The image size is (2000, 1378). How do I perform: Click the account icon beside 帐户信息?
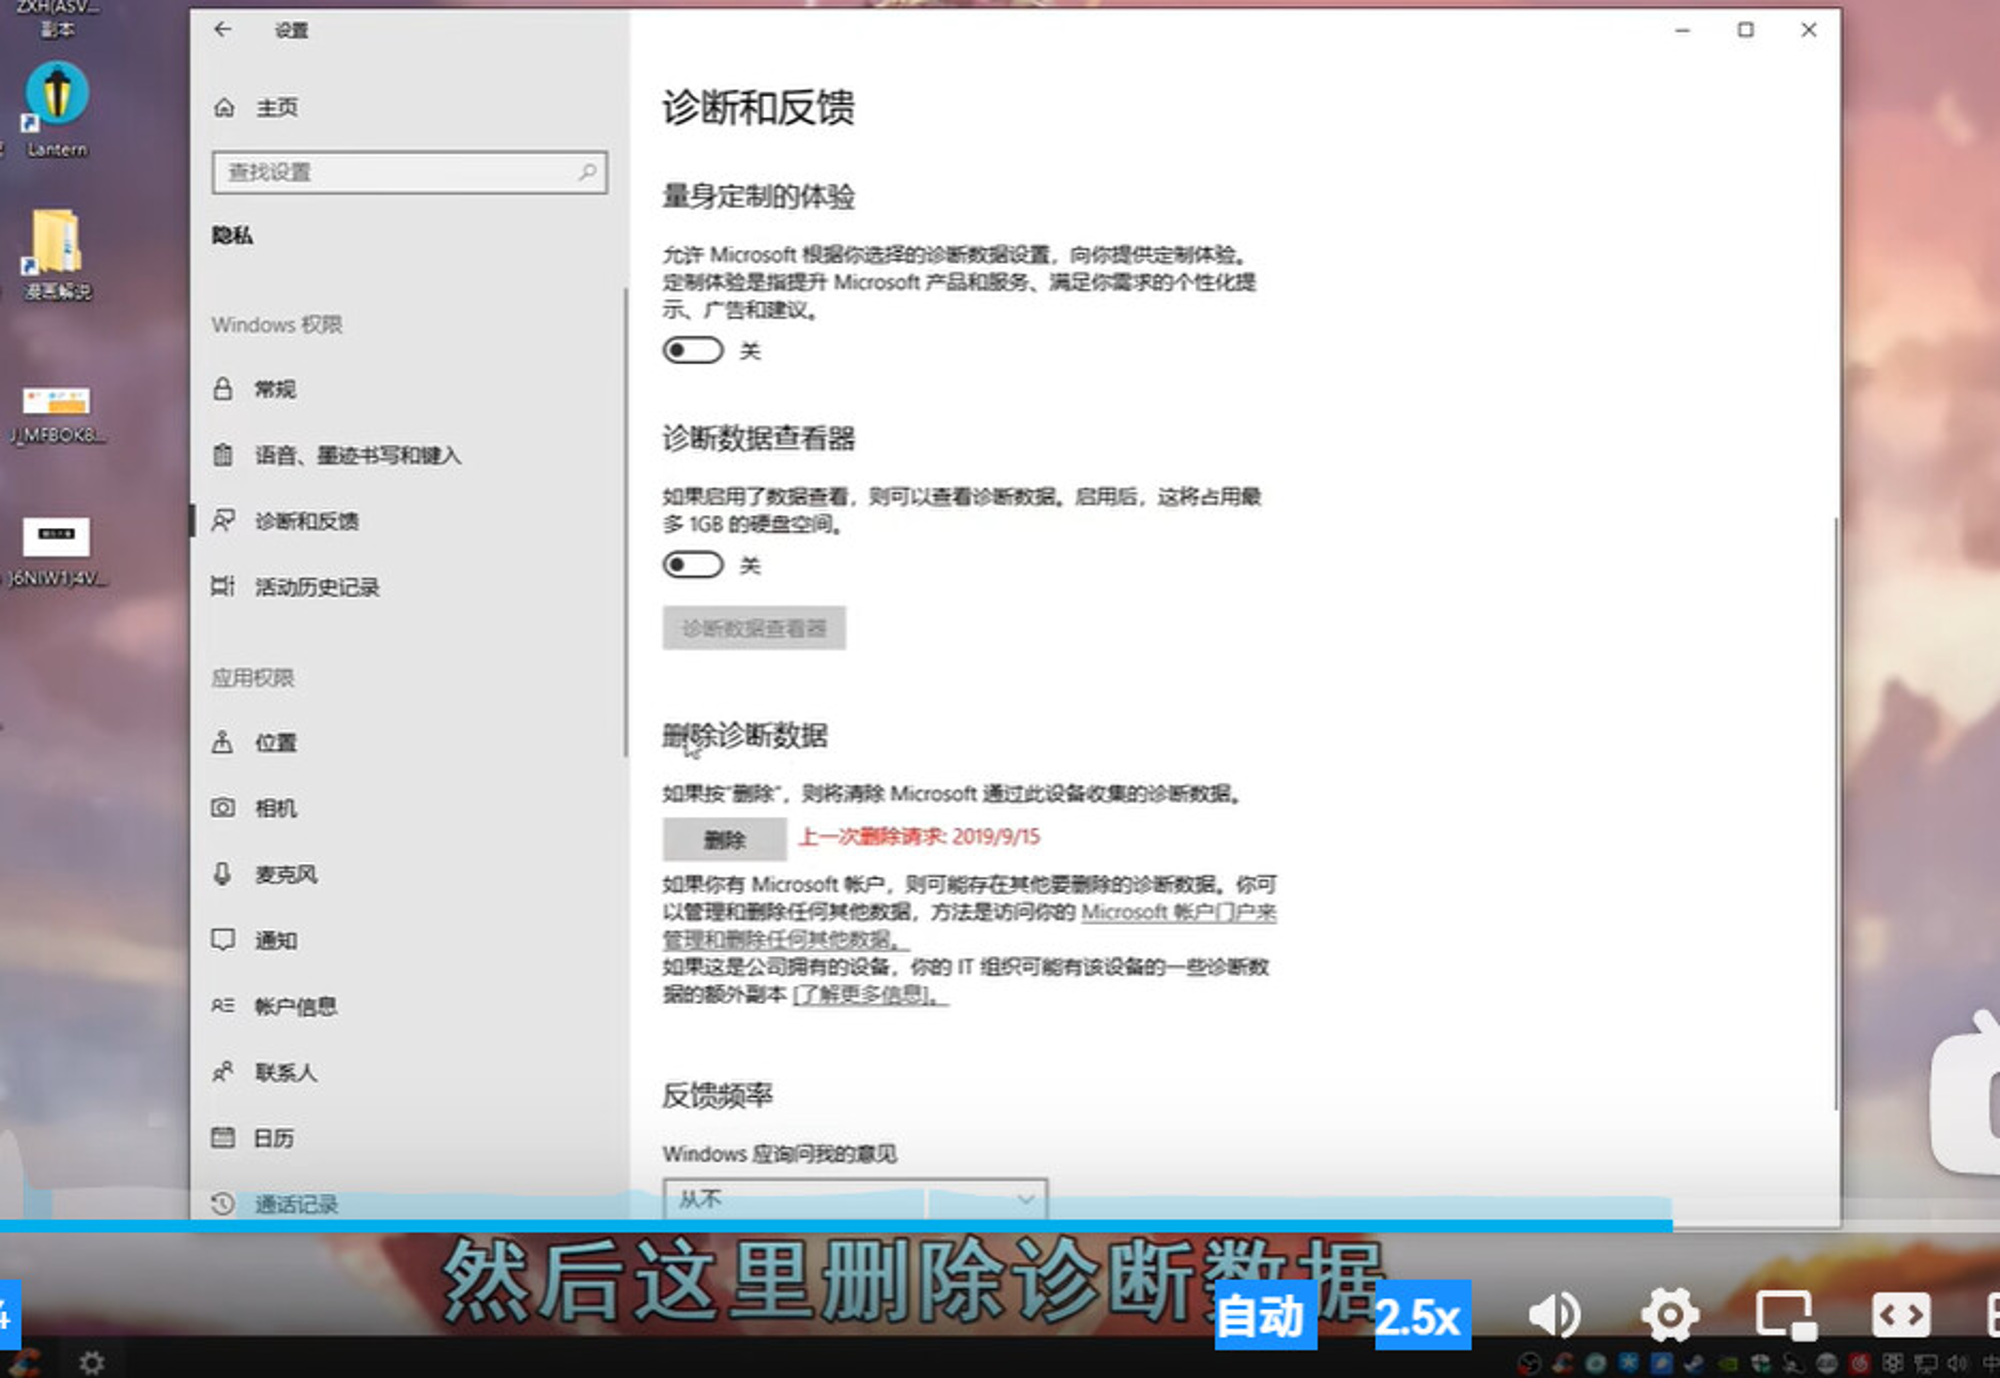pyautogui.click(x=223, y=1005)
